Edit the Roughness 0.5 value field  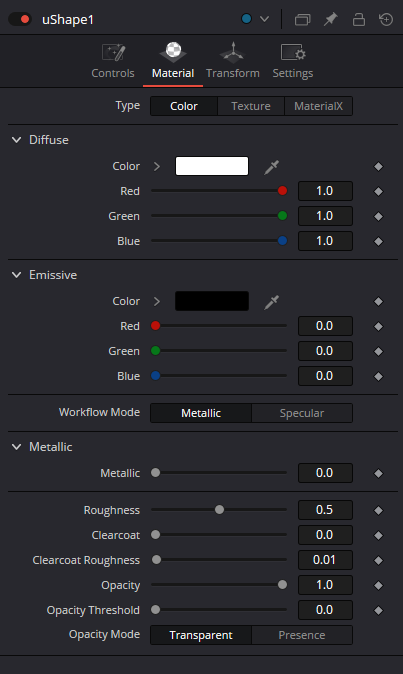pyautogui.click(x=325, y=510)
